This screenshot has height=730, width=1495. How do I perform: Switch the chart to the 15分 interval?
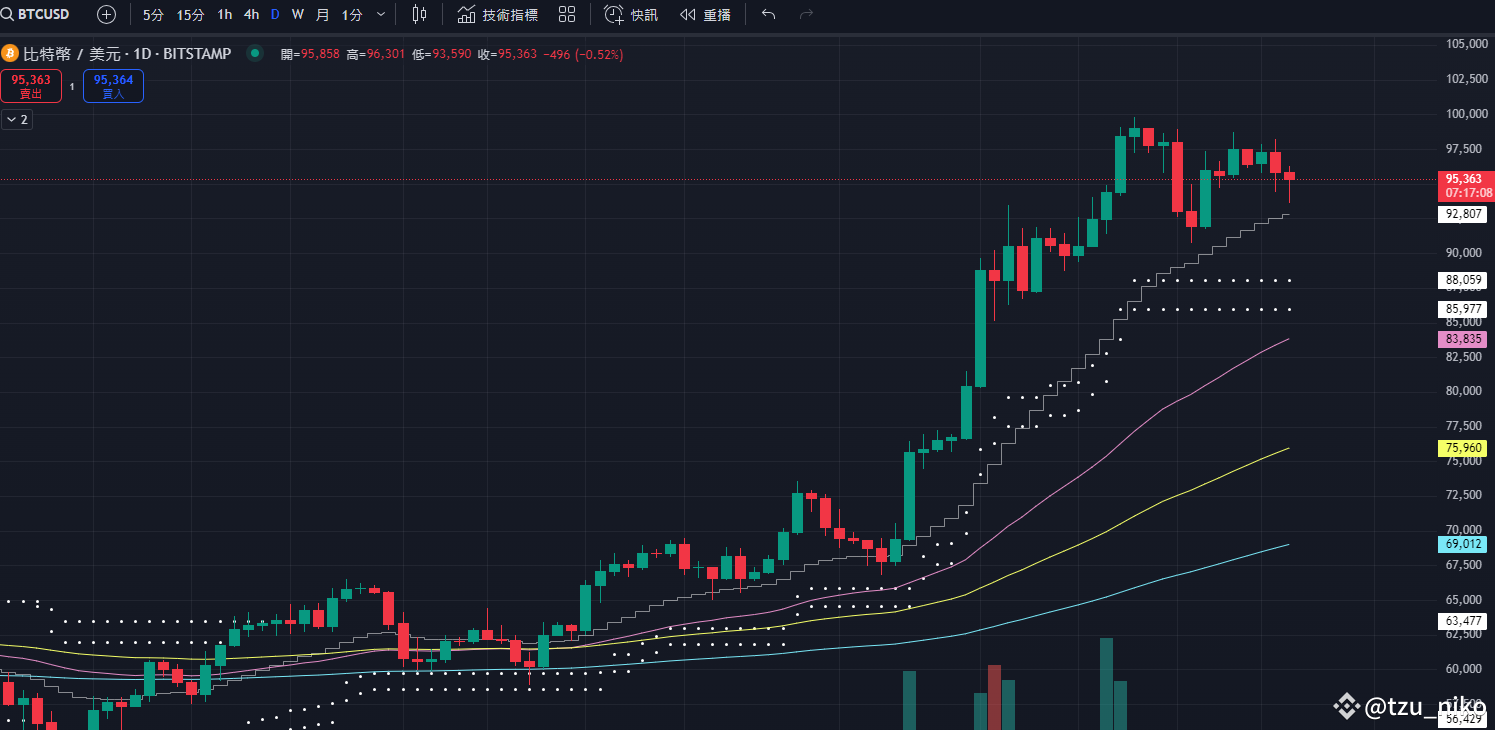tap(191, 15)
